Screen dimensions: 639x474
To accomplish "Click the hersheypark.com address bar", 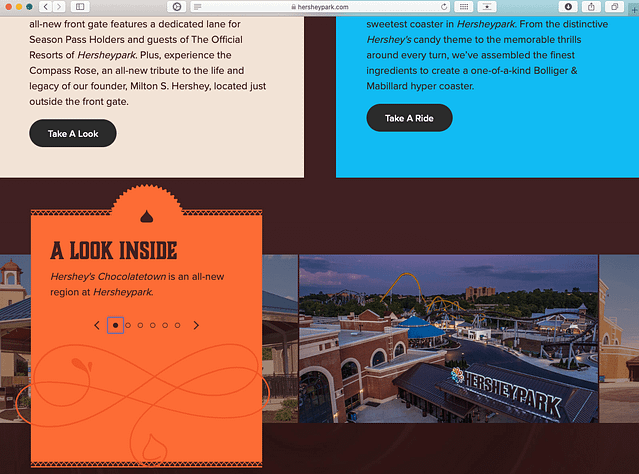I will tap(320, 7).
